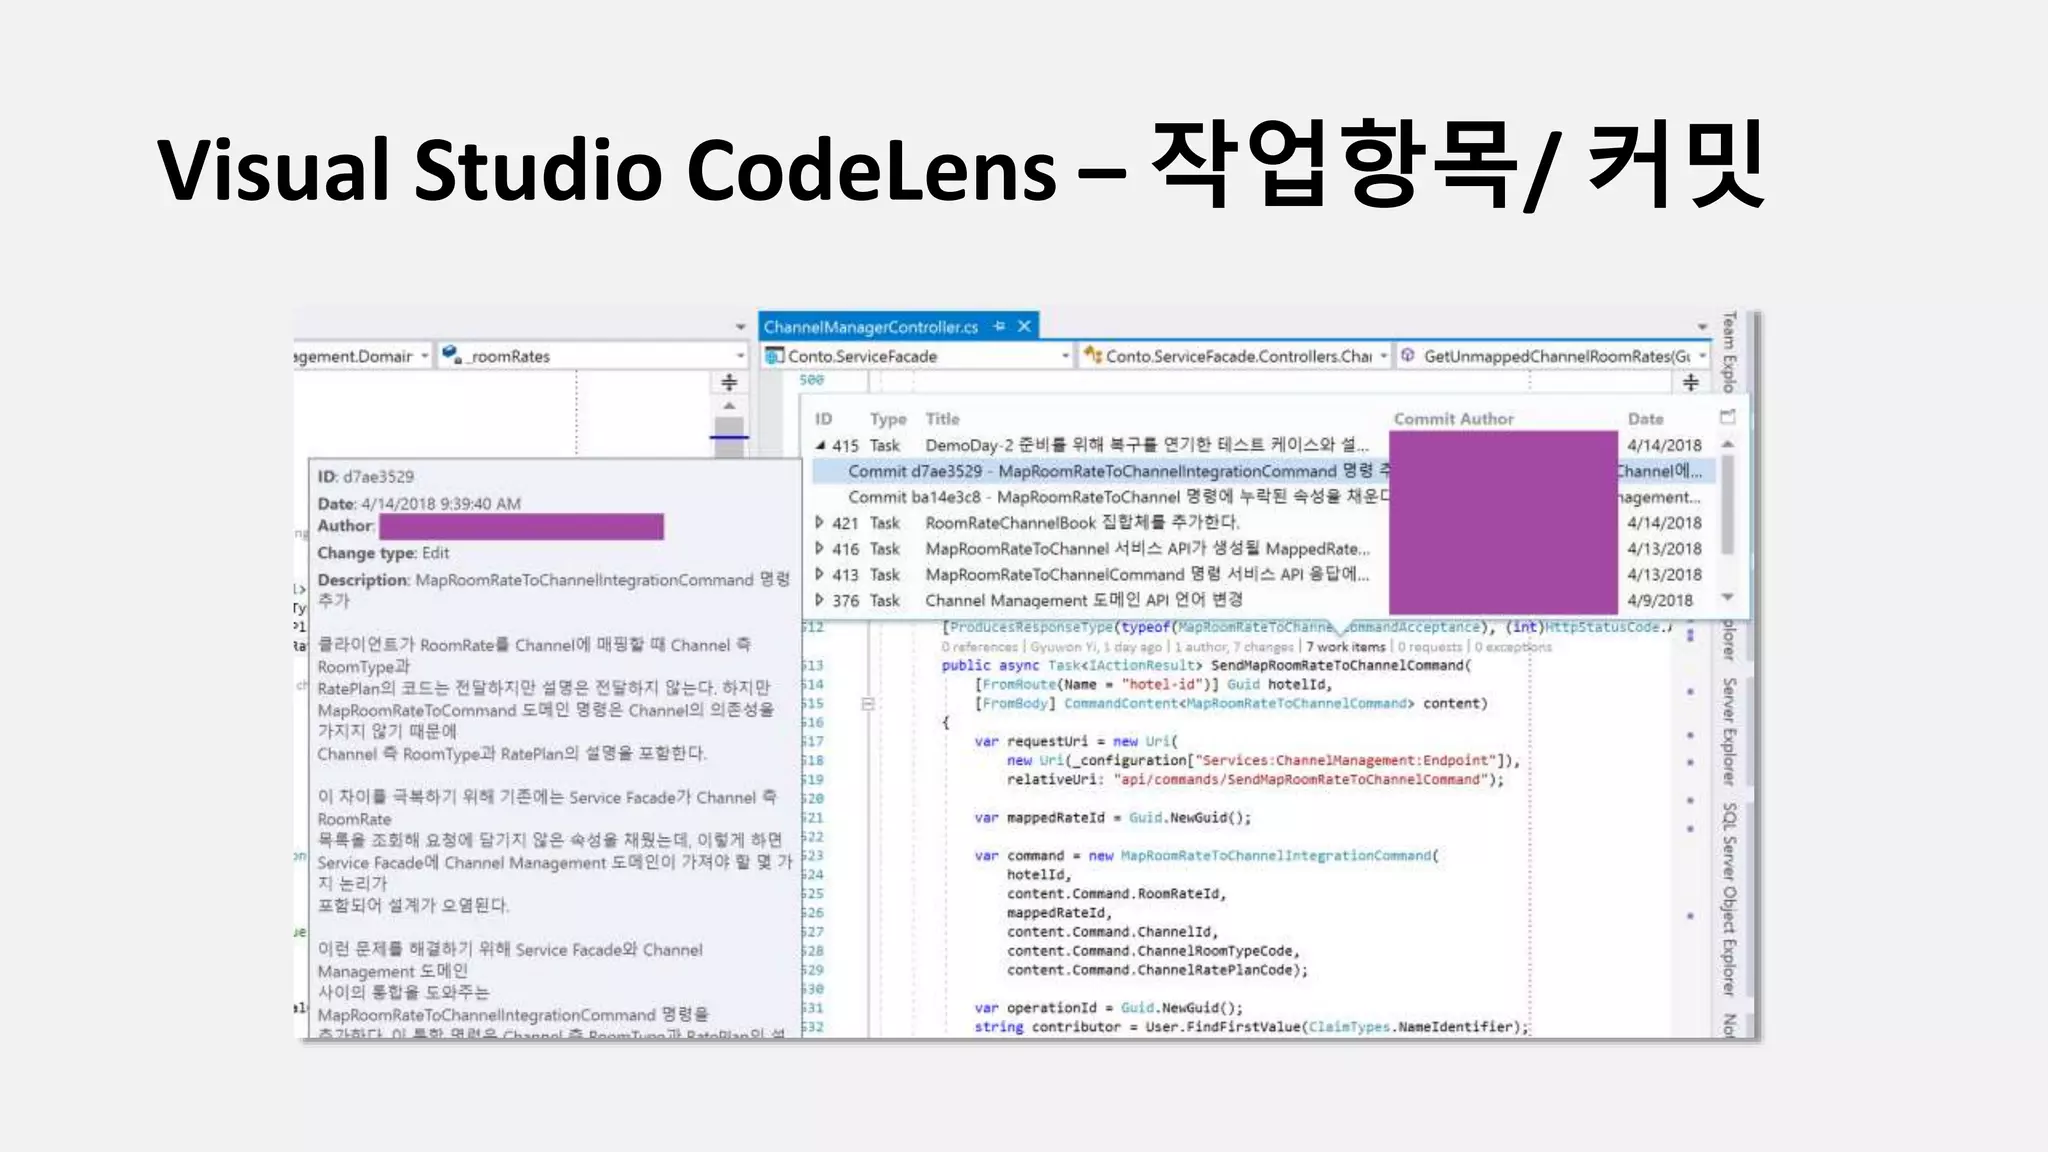Open the GetUnmappedChannelRoomRates member dropdown
Viewport: 2048px width, 1152px height.
coord(1702,356)
